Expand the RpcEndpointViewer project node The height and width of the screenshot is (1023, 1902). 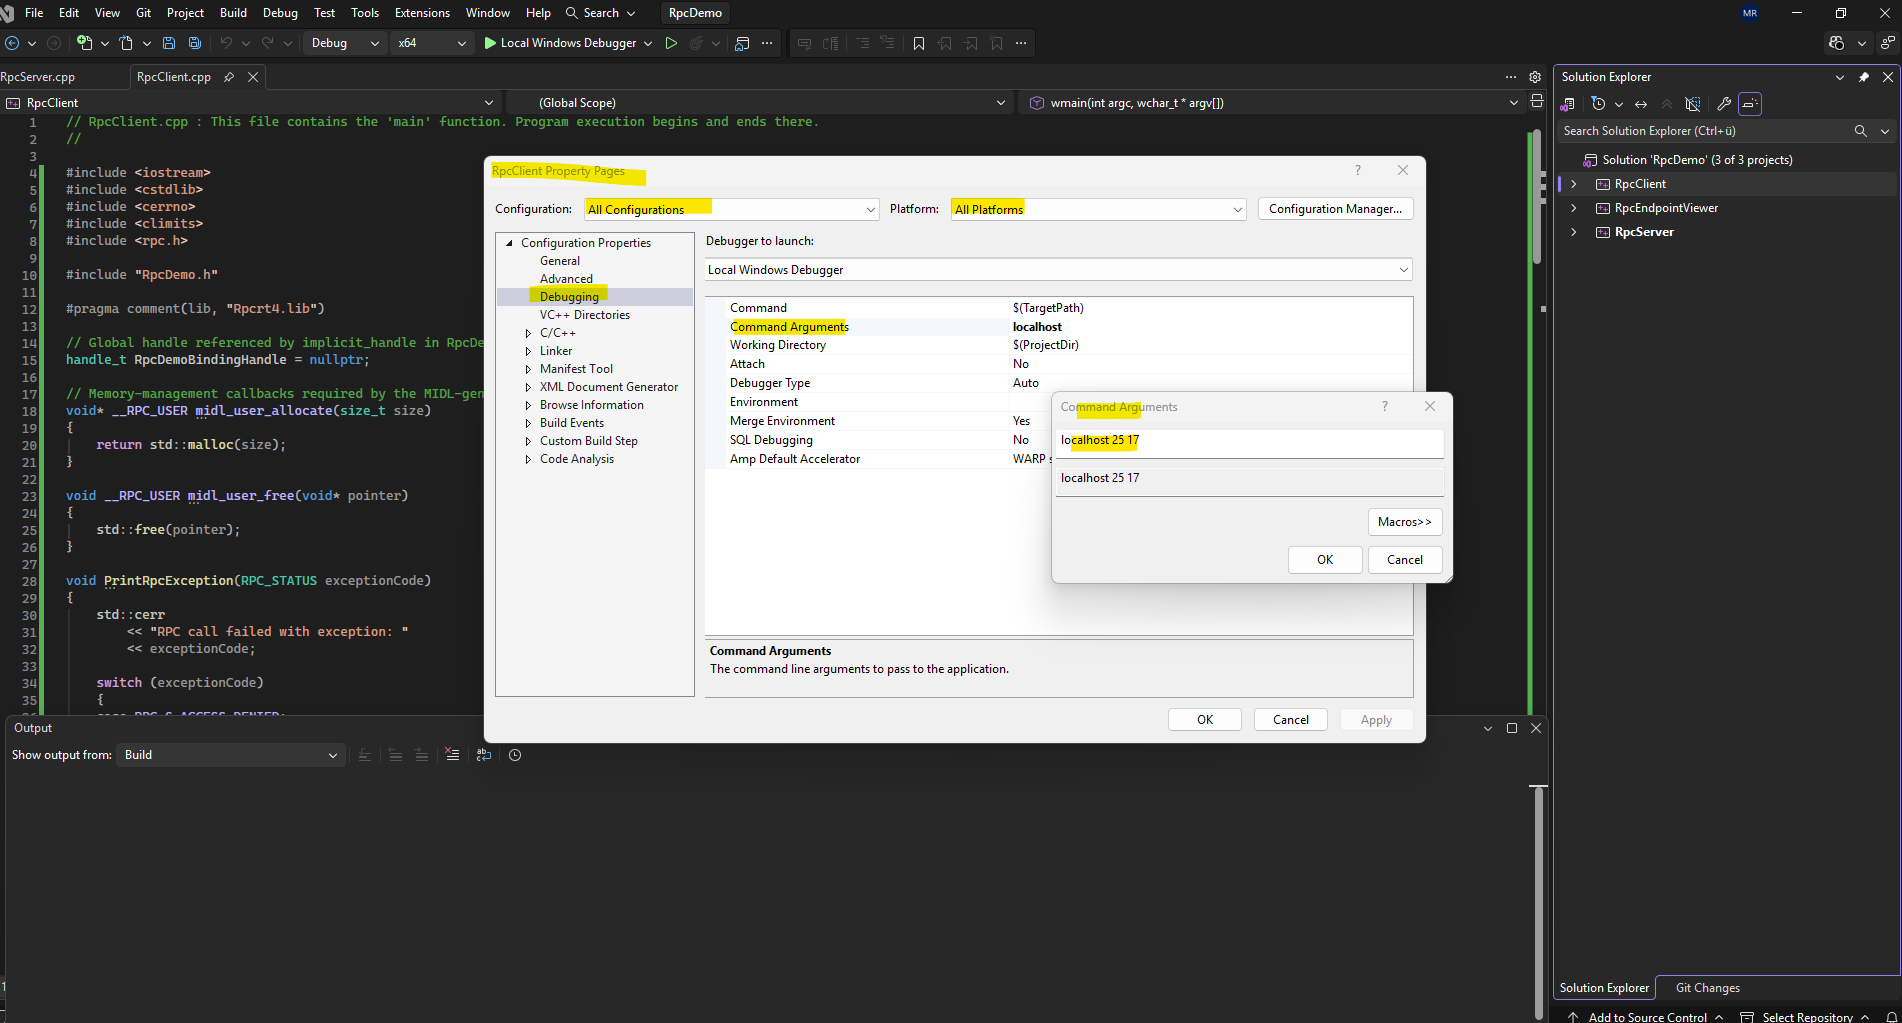click(x=1574, y=208)
